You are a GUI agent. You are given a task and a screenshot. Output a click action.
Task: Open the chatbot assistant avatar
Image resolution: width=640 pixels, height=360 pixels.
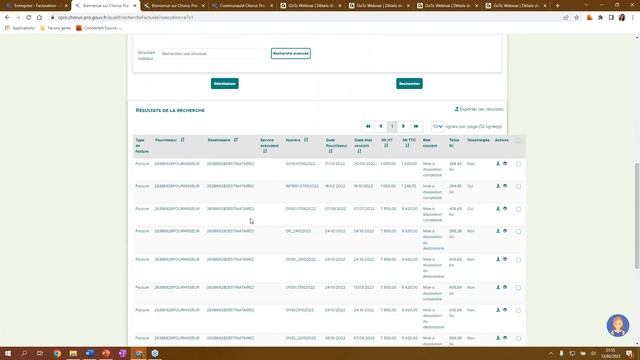pos(618,325)
